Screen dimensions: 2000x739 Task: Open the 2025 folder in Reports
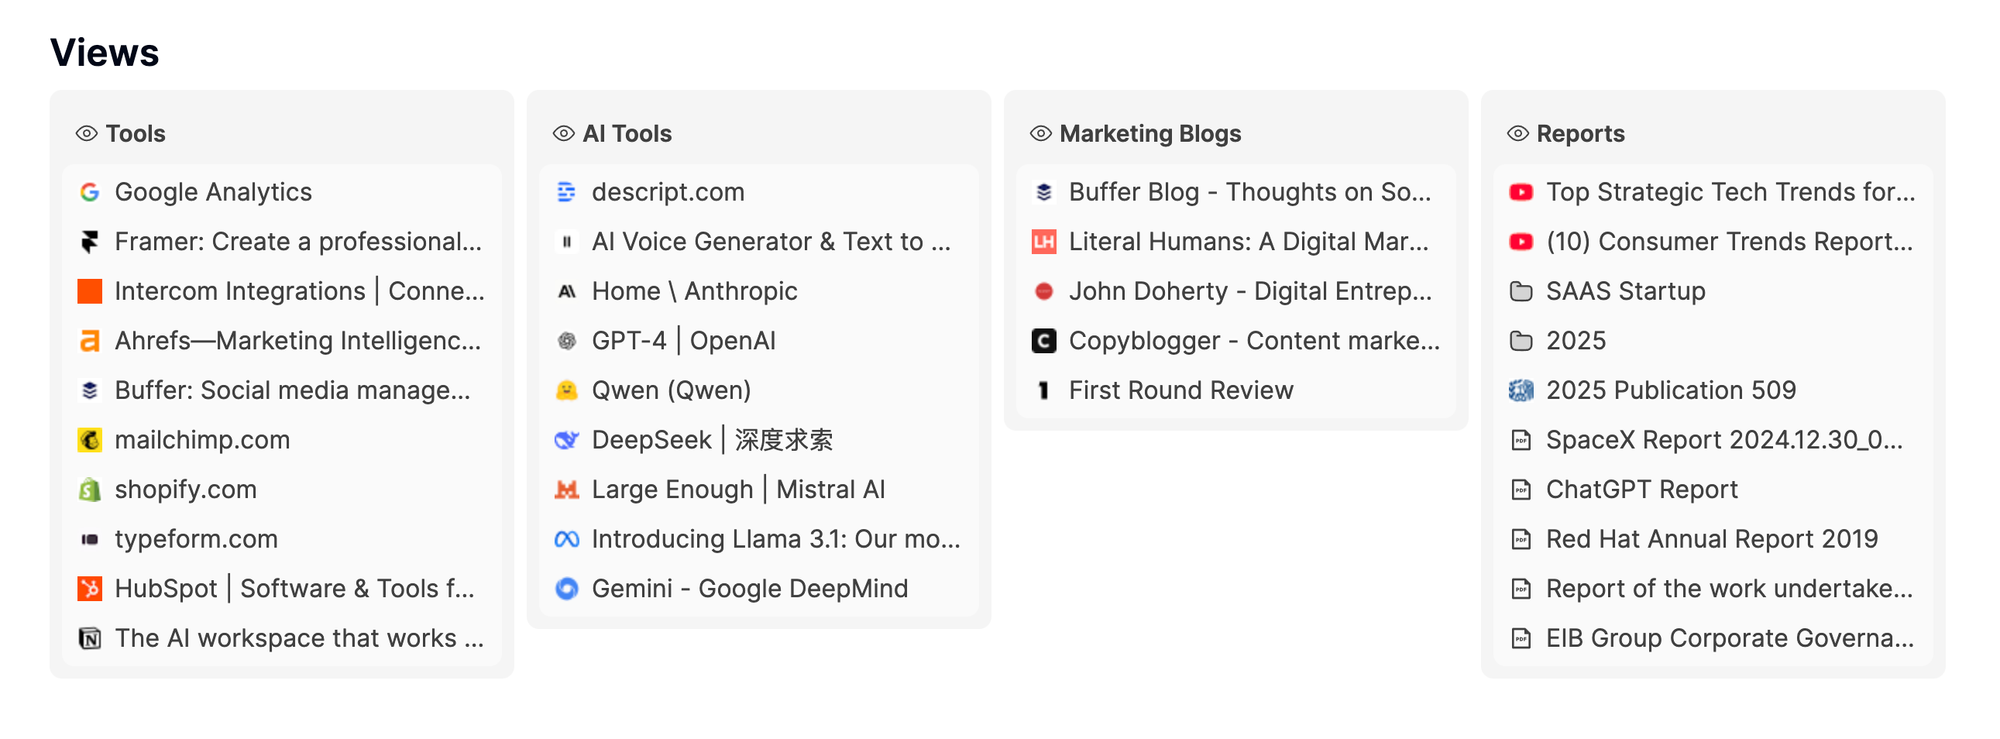[1575, 341]
